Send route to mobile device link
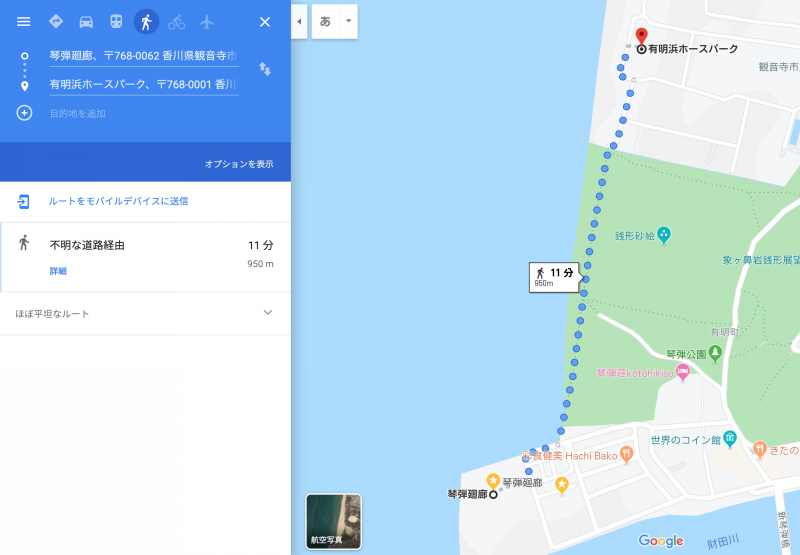The width and height of the screenshot is (800, 555). [118, 201]
